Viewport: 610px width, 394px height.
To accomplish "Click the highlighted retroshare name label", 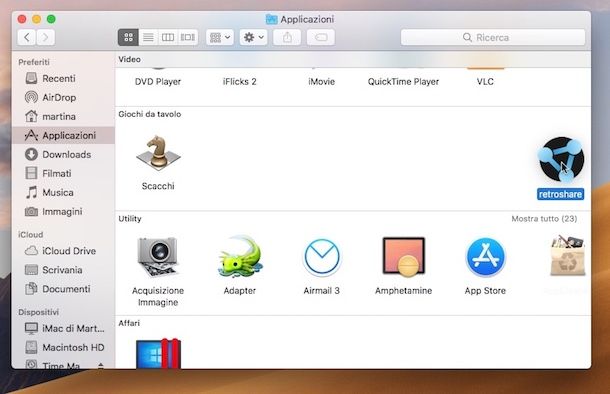I will click(561, 194).
